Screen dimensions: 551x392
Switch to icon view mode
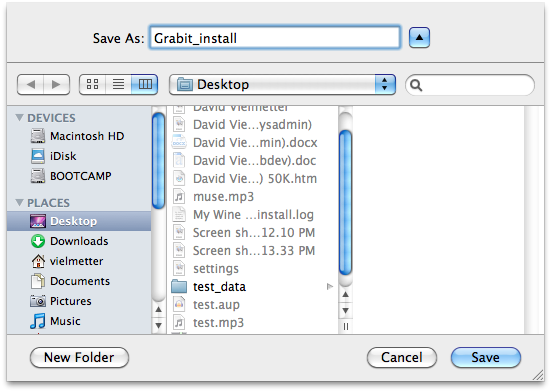92,84
